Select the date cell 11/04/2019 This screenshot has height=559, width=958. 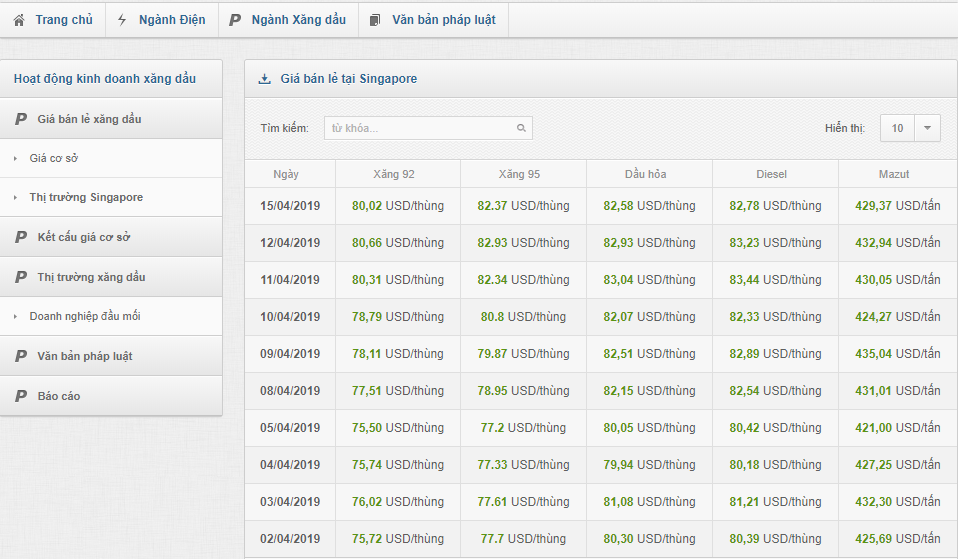click(x=290, y=280)
